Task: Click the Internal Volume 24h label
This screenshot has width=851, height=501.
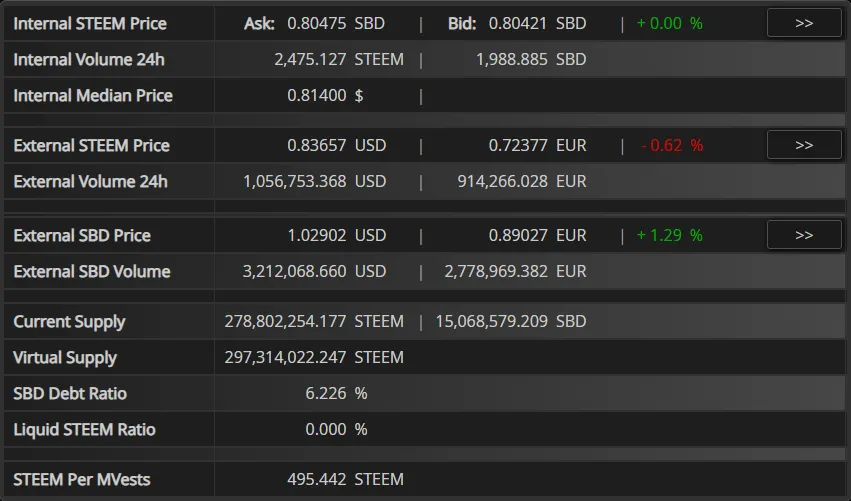Action: pos(89,59)
